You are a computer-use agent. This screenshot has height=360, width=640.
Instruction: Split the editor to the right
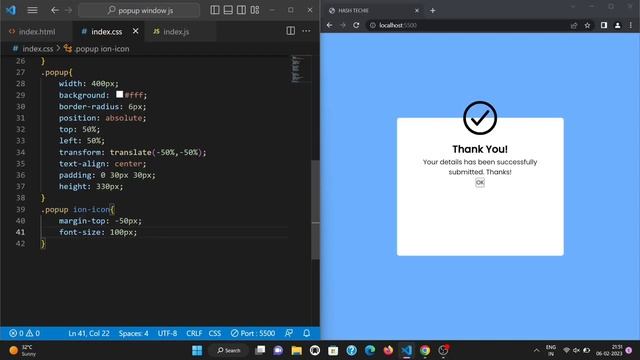tap(291, 31)
